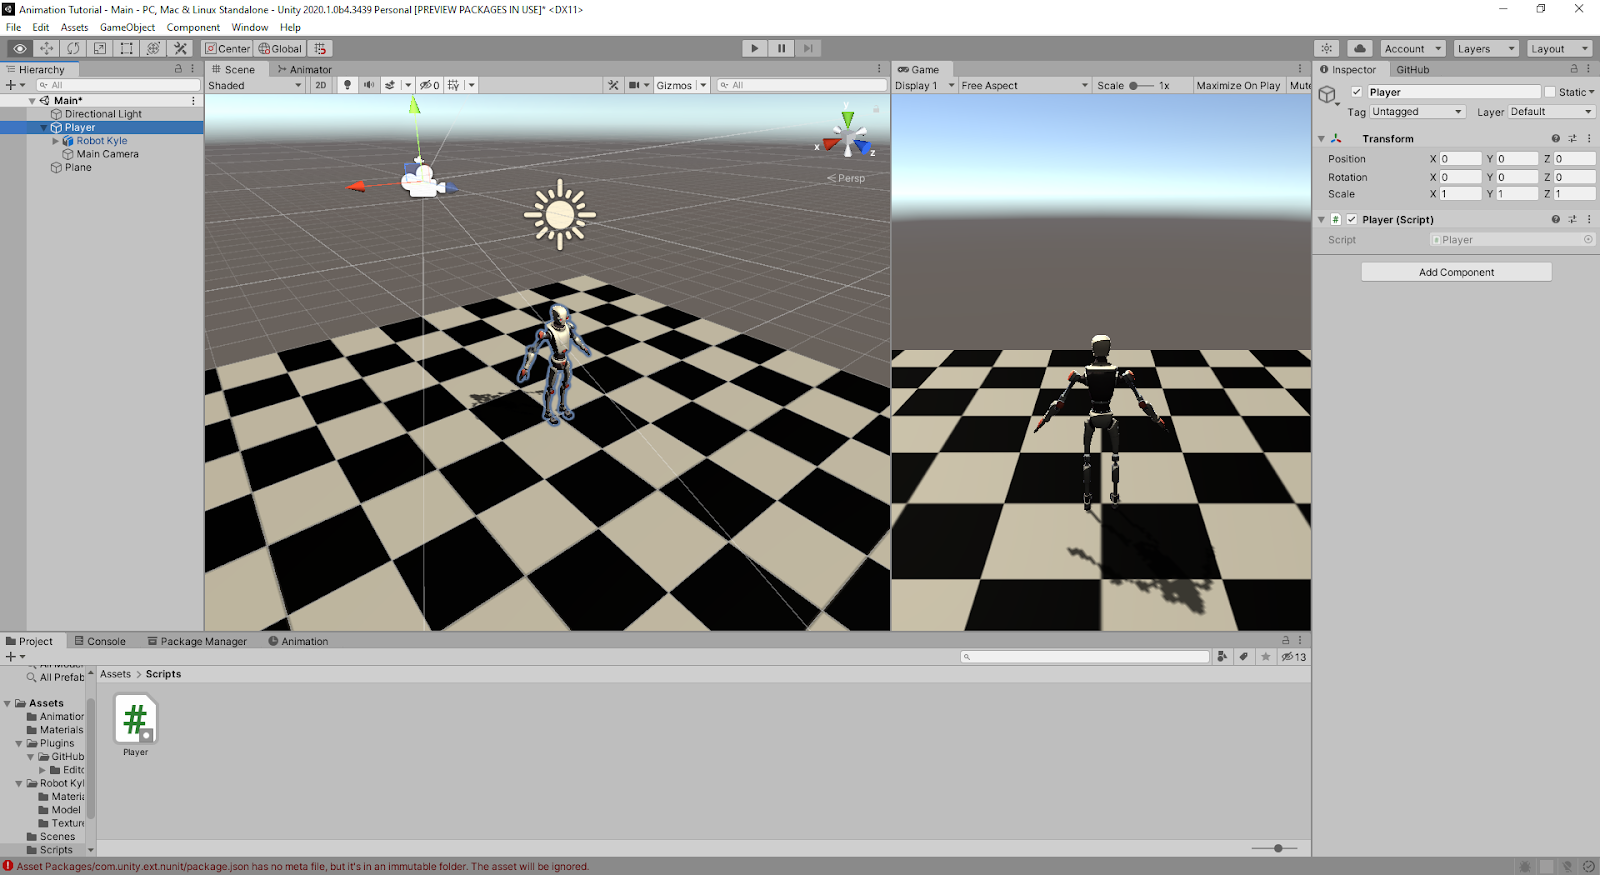Viewport: 1600px width, 875px height.
Task: Switch to the Console tab
Action: coord(100,641)
